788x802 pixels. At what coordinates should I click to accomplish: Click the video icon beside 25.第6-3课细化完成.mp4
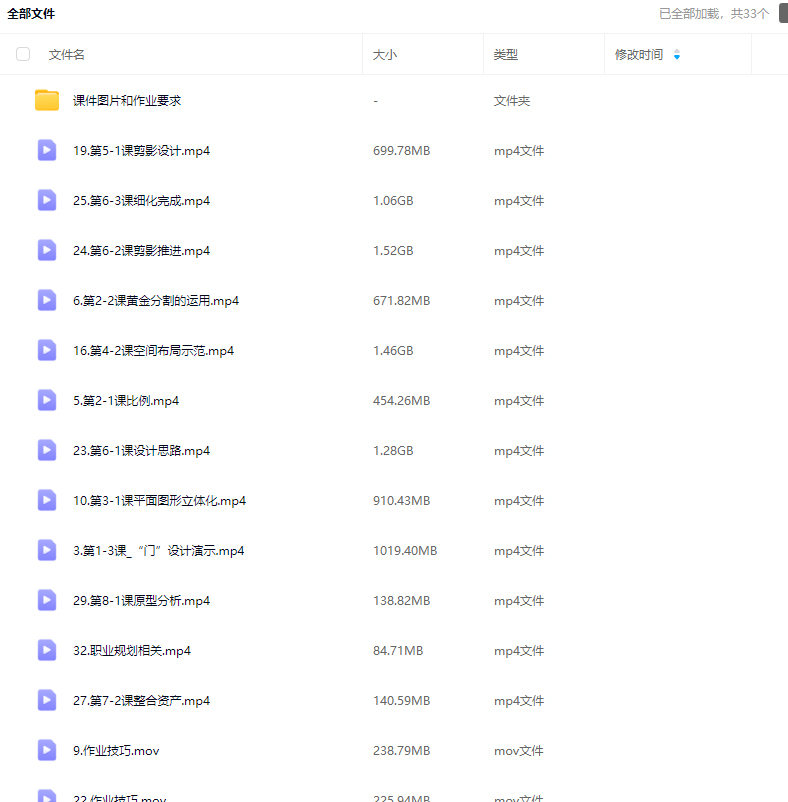click(x=47, y=200)
